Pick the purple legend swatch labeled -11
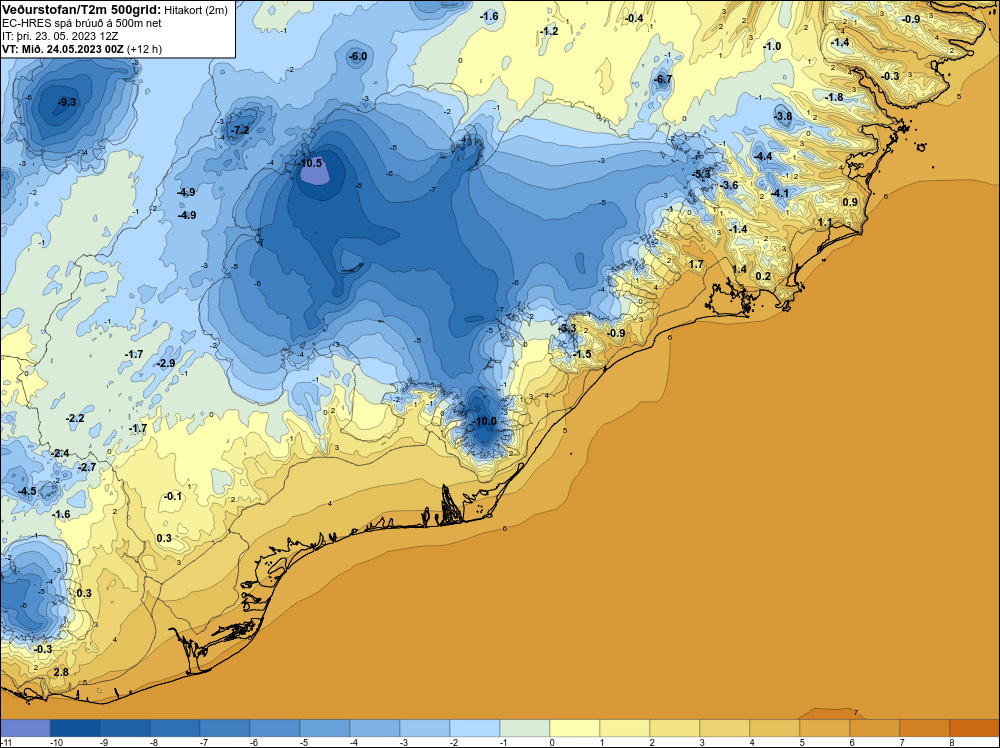Screen dimensions: 1000x748 [26, 728]
